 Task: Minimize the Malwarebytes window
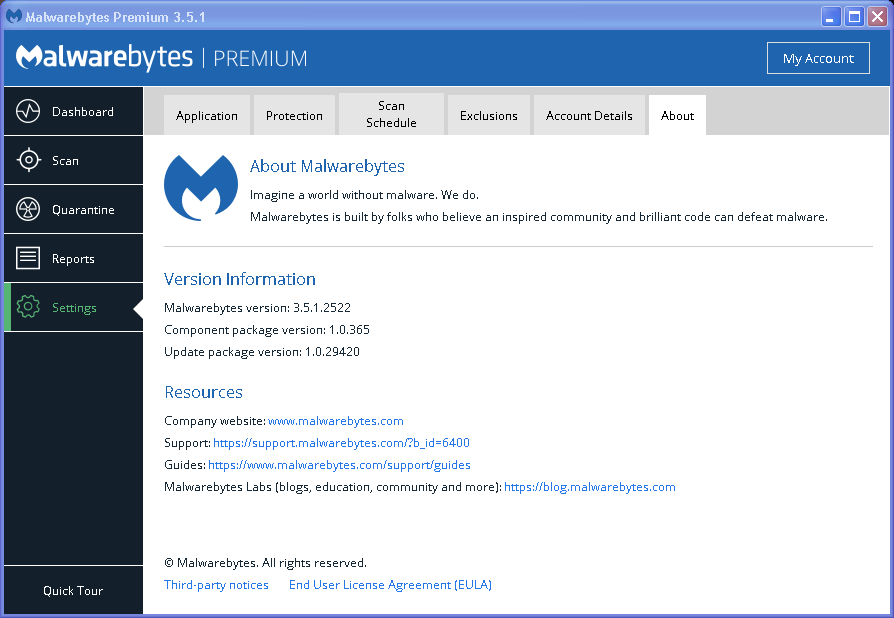click(x=831, y=17)
